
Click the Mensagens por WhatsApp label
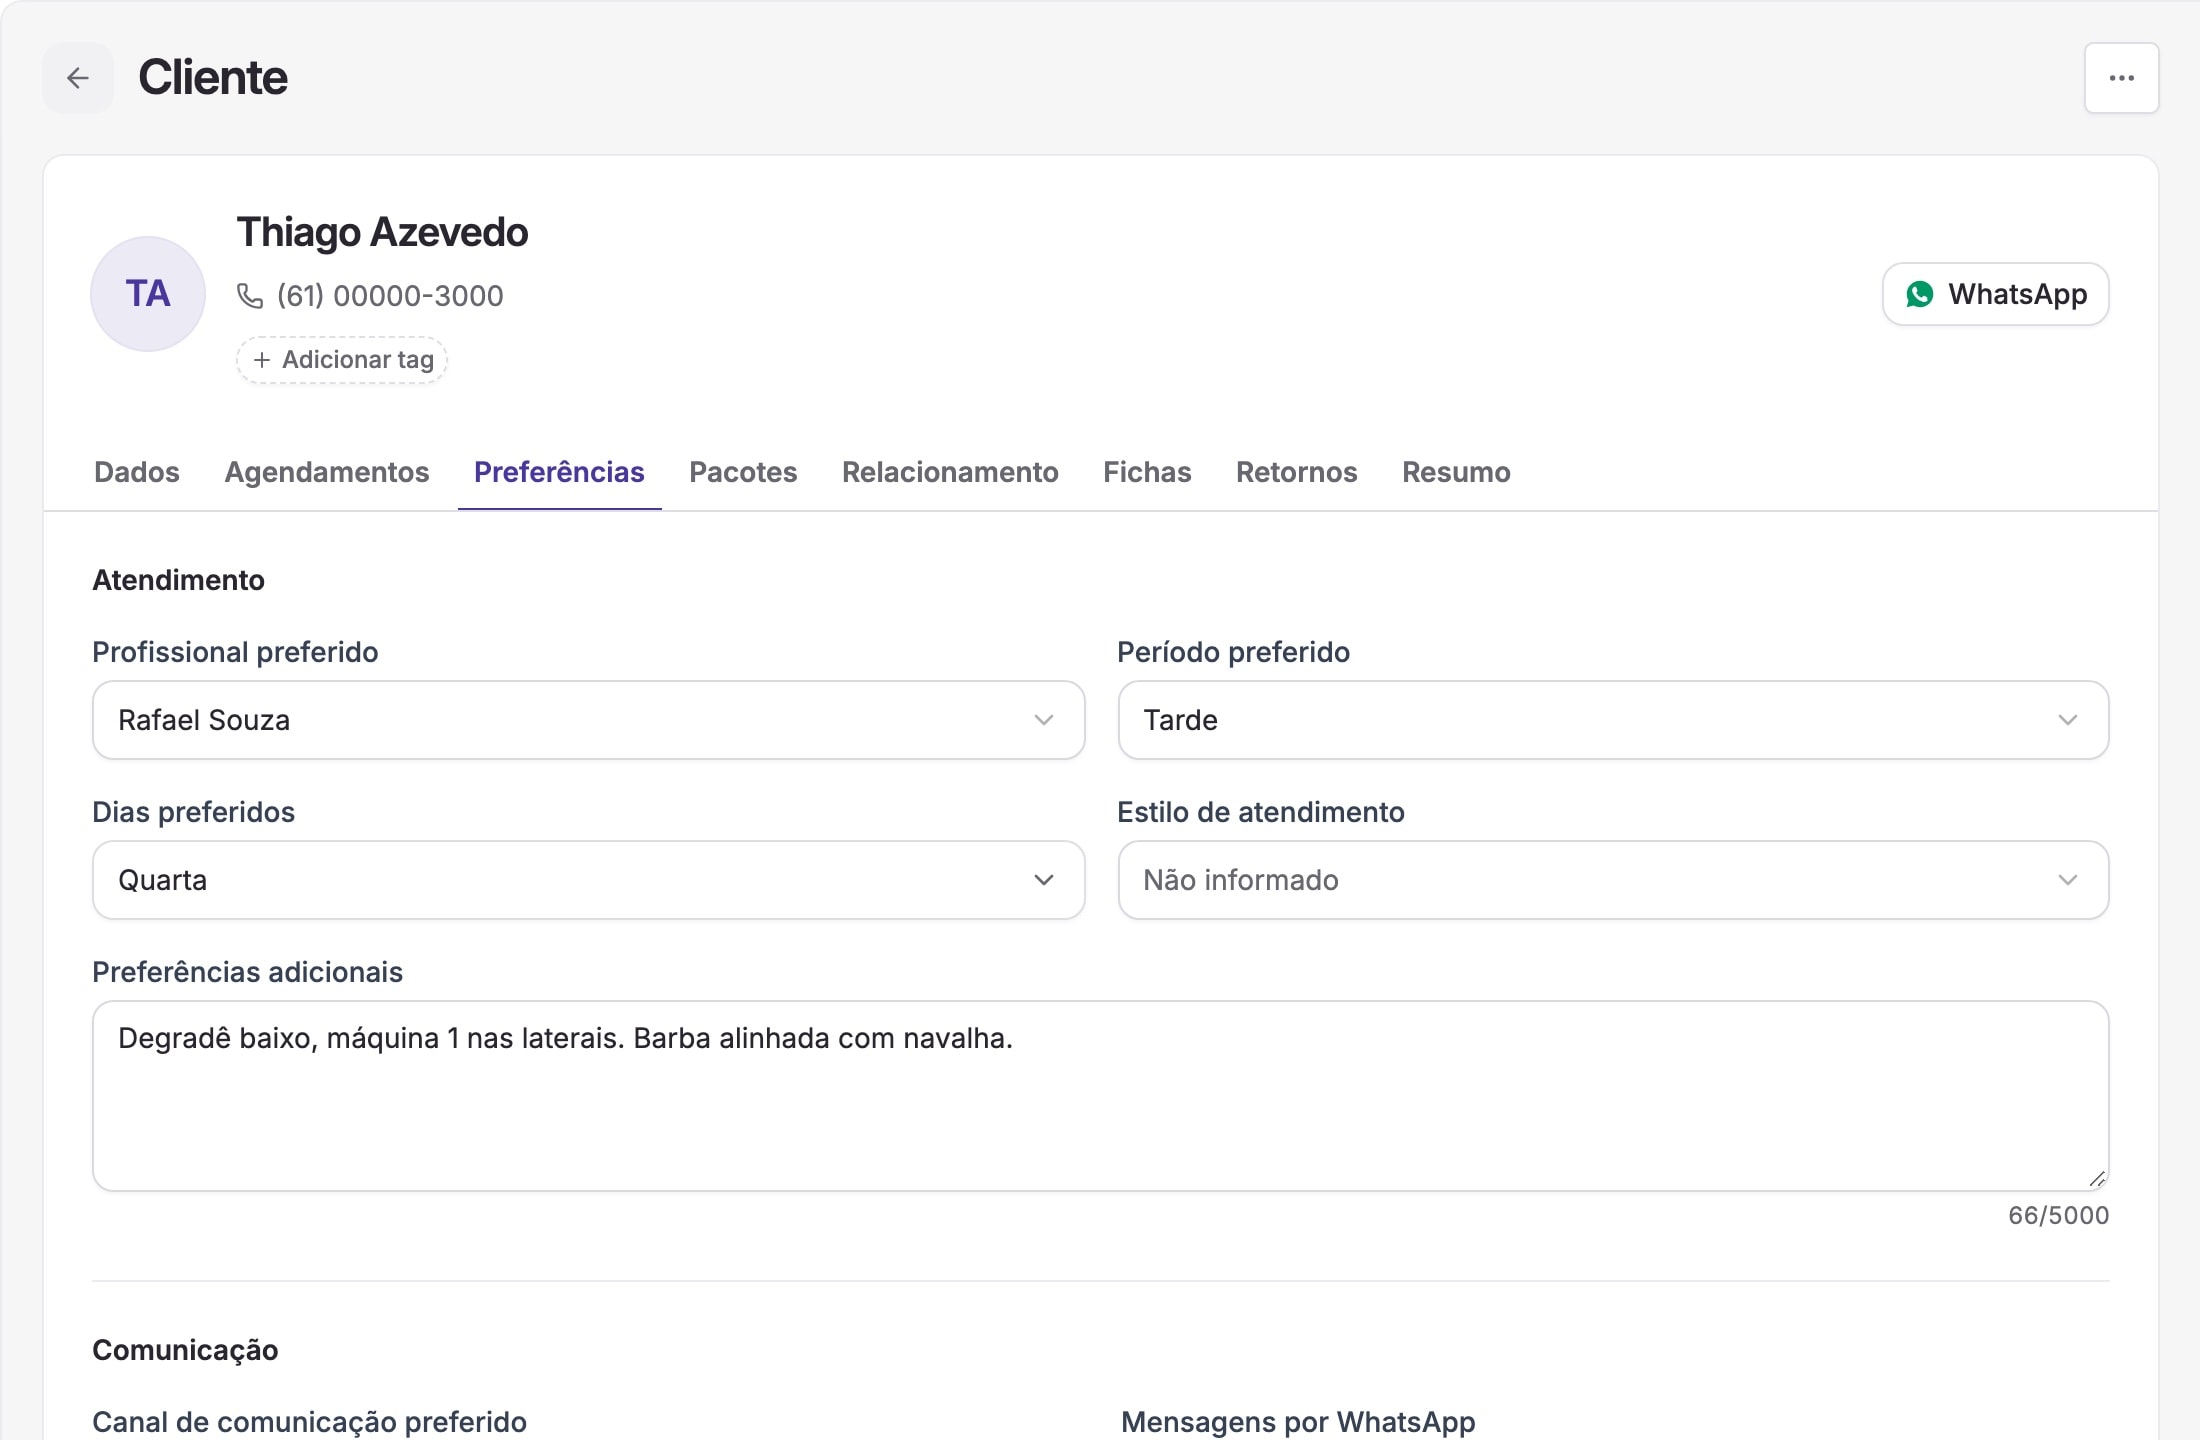click(x=1298, y=1422)
